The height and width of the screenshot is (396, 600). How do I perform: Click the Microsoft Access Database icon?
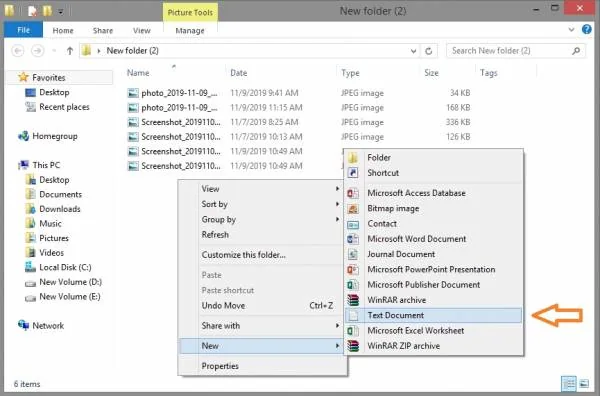point(353,193)
